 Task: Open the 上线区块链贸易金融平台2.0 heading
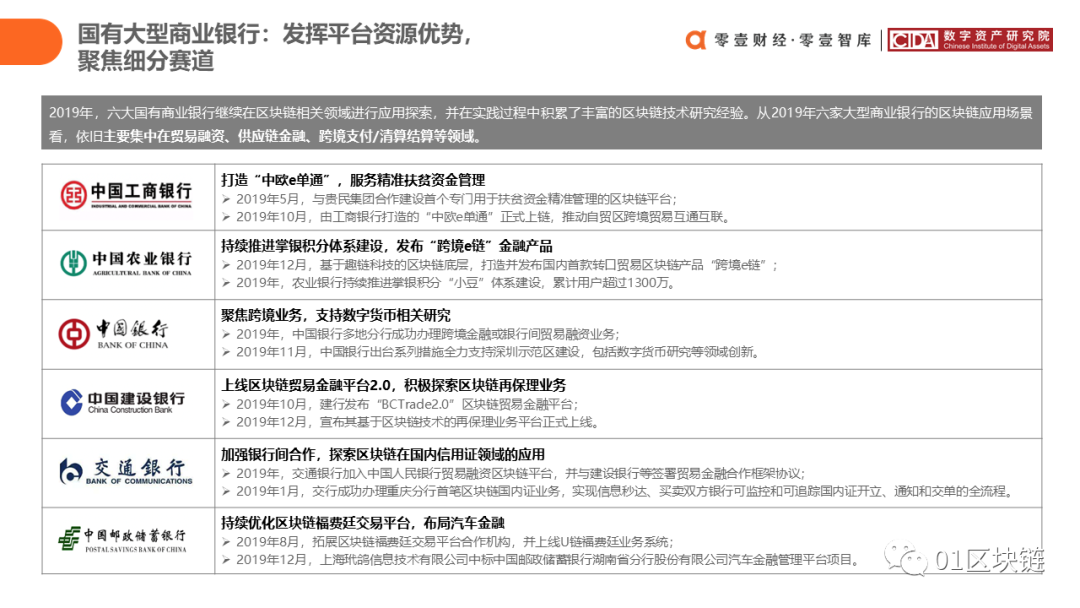(x=395, y=384)
